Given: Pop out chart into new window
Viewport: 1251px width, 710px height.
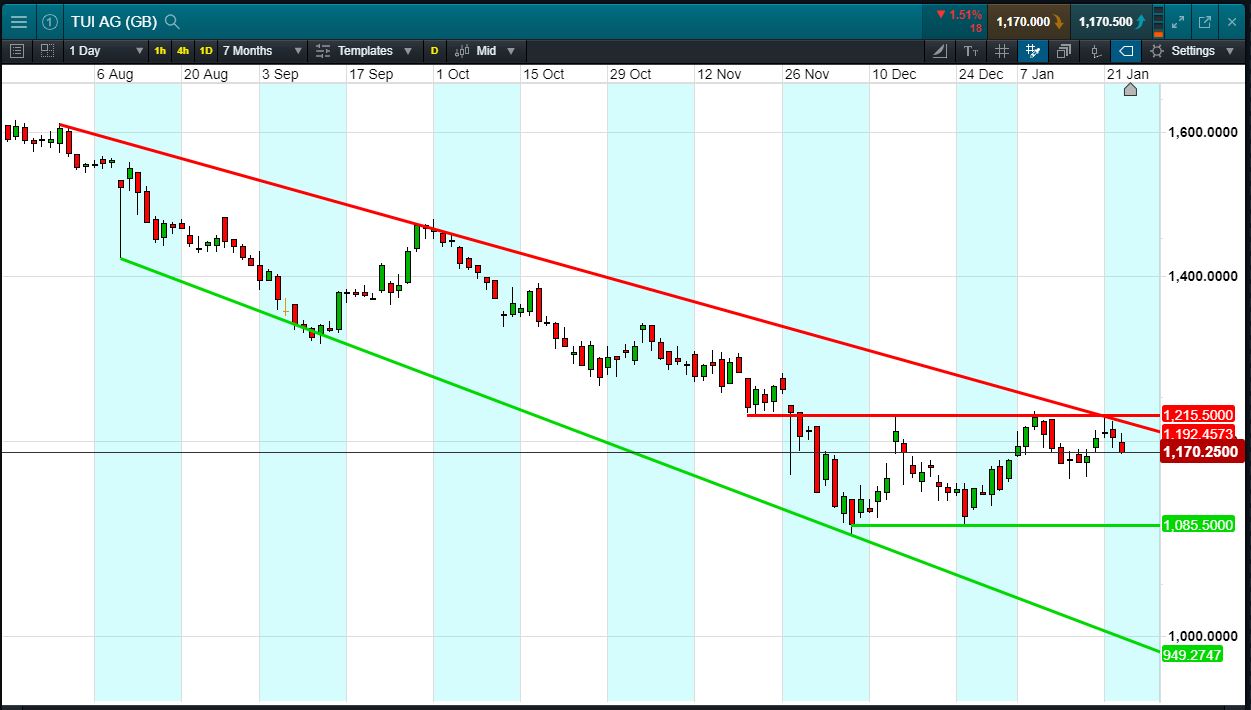Looking at the screenshot, I should [x=1205, y=21].
